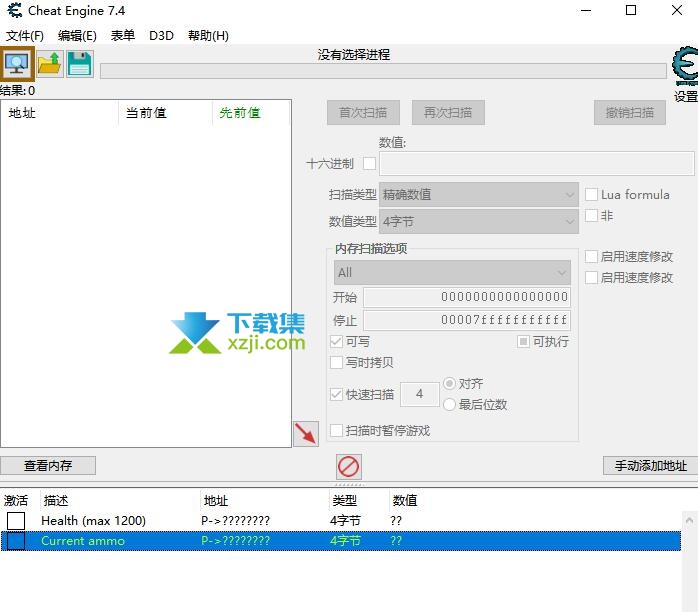Viewport: 698px width, 612px height.
Task: Click address table scrollbar up arrow
Action: [x=689, y=520]
